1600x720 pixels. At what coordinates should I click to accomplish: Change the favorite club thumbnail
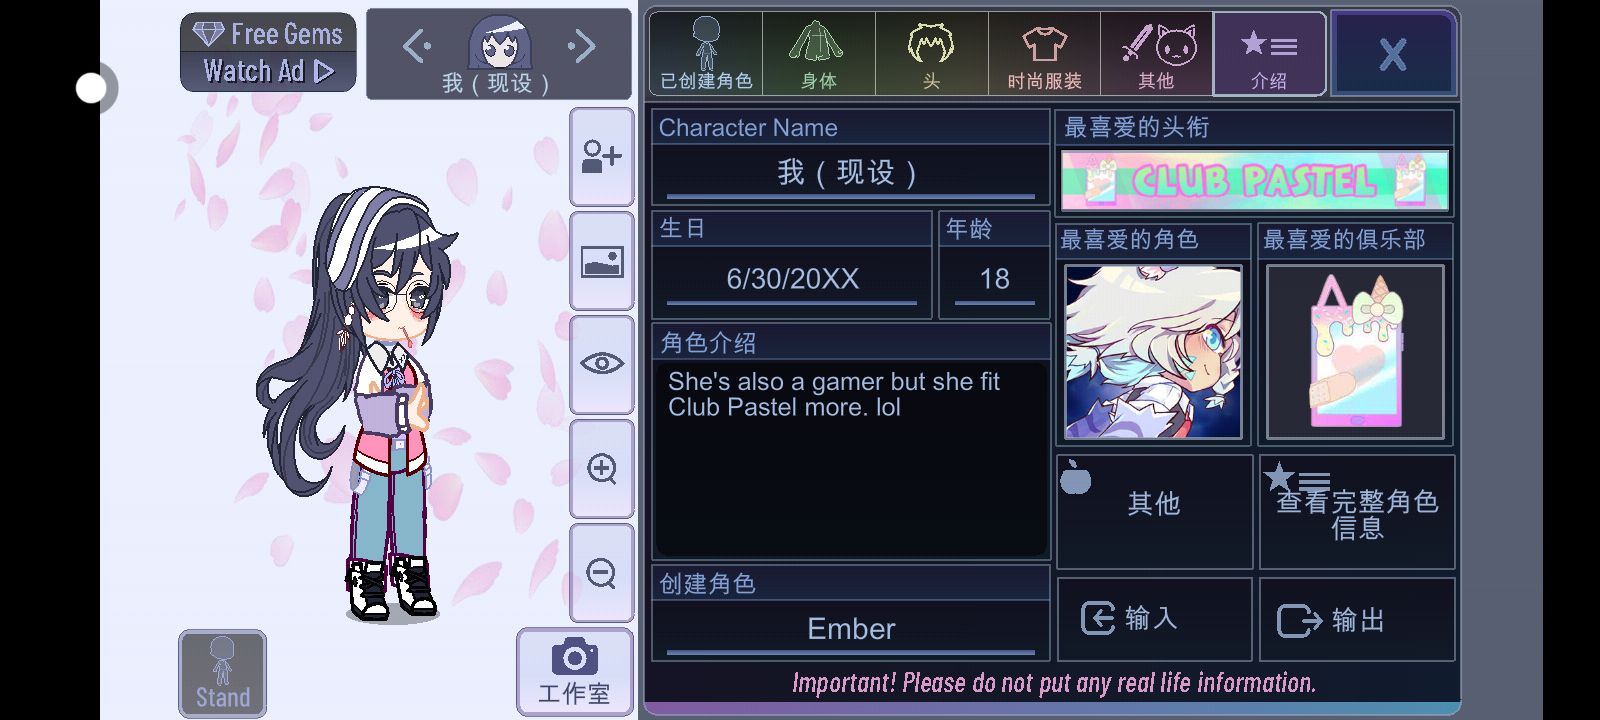pos(1356,352)
